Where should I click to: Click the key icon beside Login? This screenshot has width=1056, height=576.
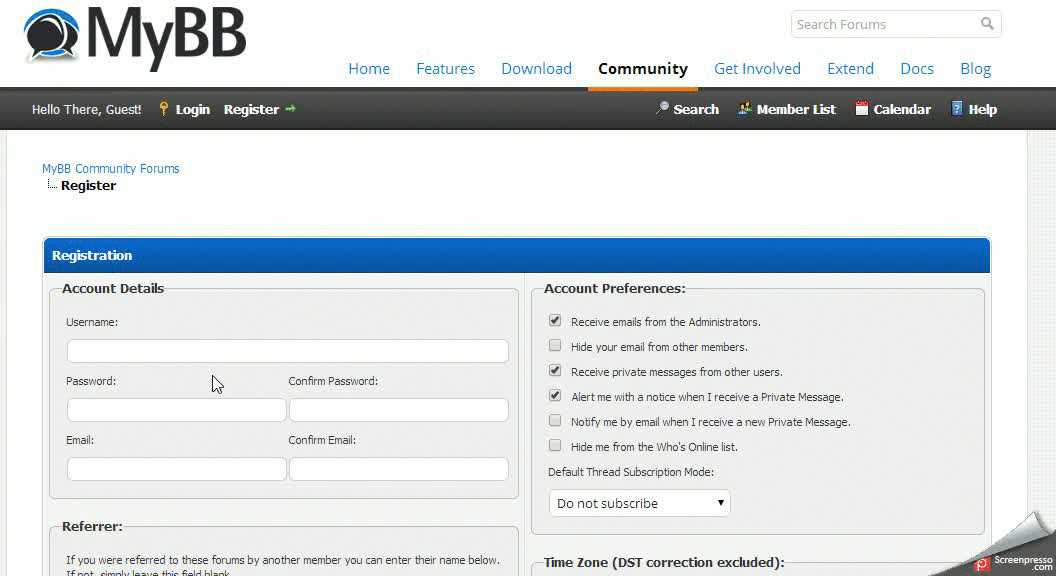point(164,108)
